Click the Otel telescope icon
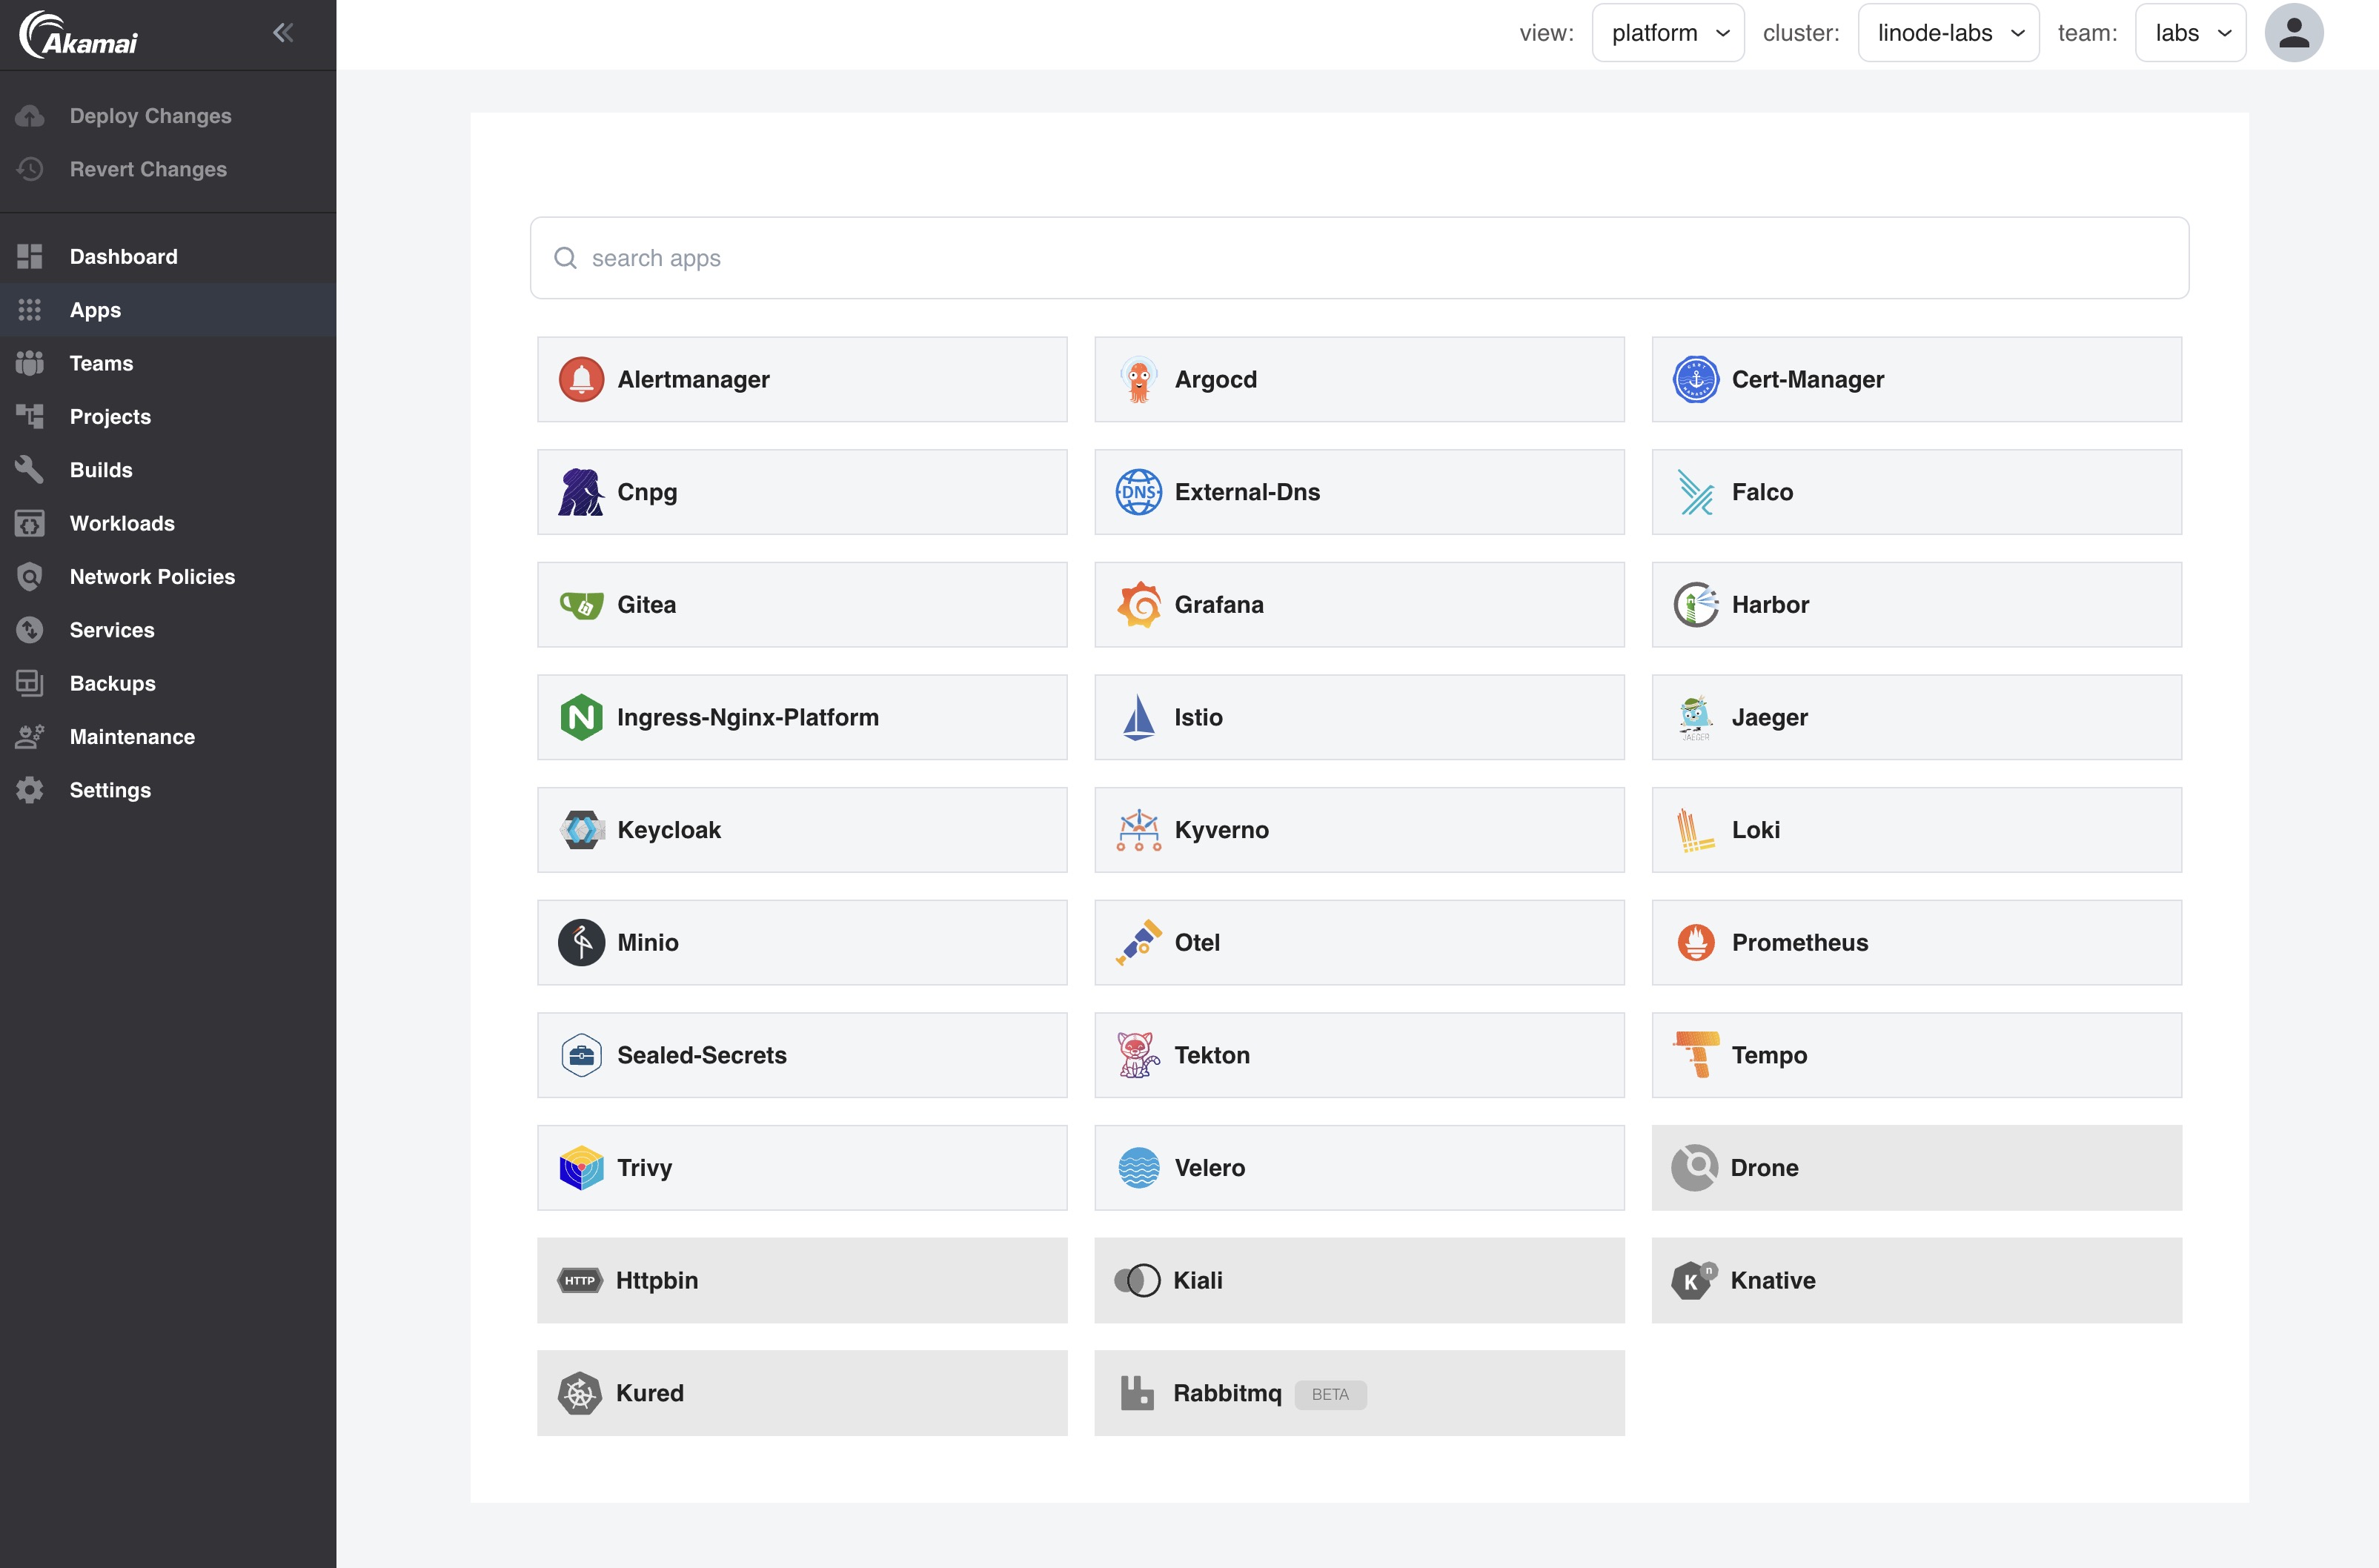Screen dimensions: 2379x1568 [1138, 942]
